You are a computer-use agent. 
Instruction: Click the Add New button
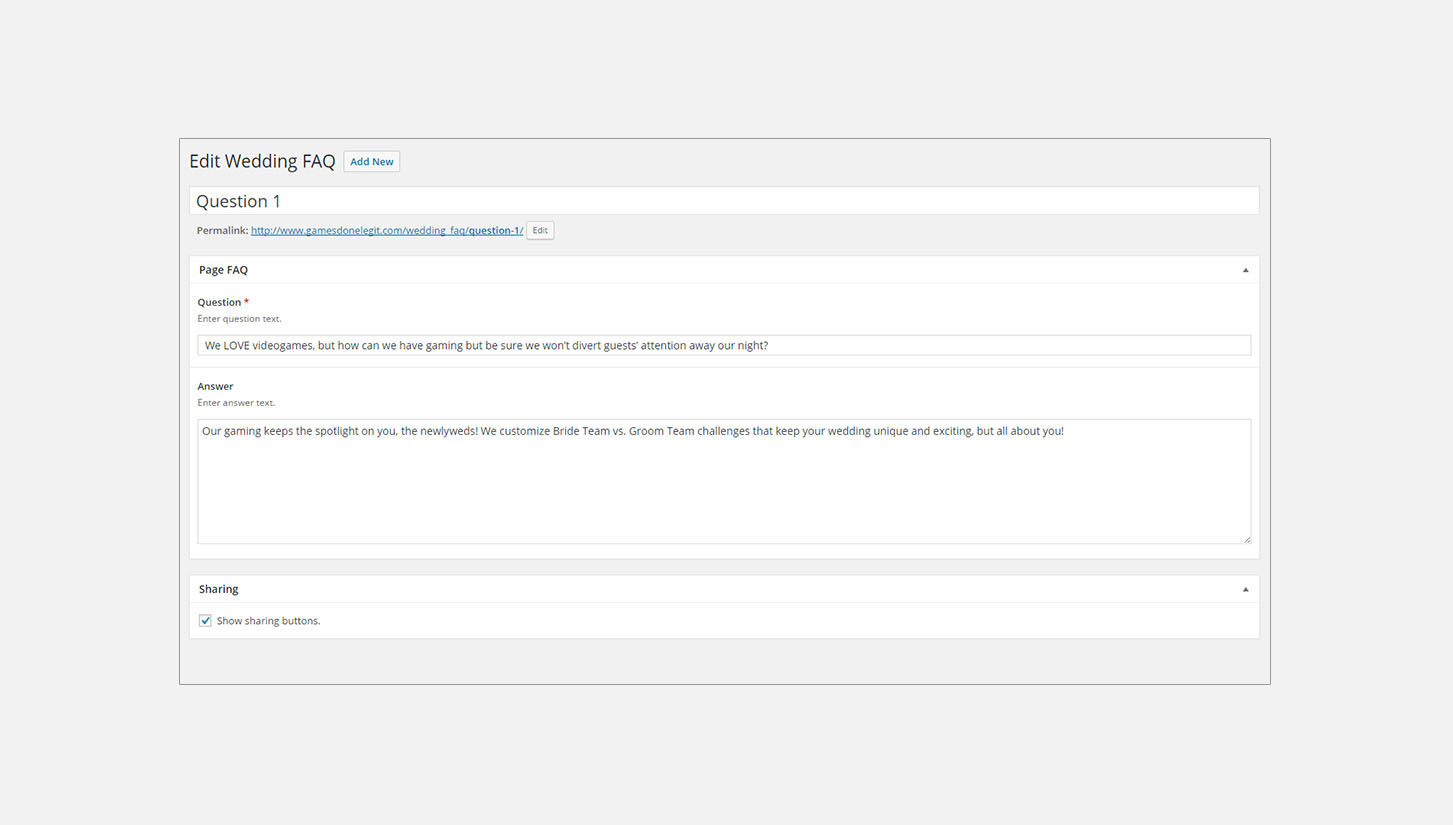coord(371,161)
